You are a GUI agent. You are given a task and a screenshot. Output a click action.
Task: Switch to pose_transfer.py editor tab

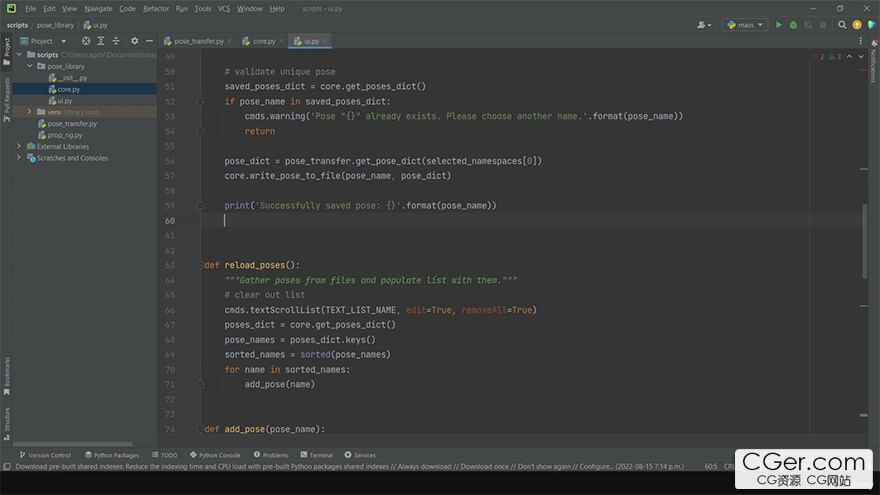pos(198,41)
